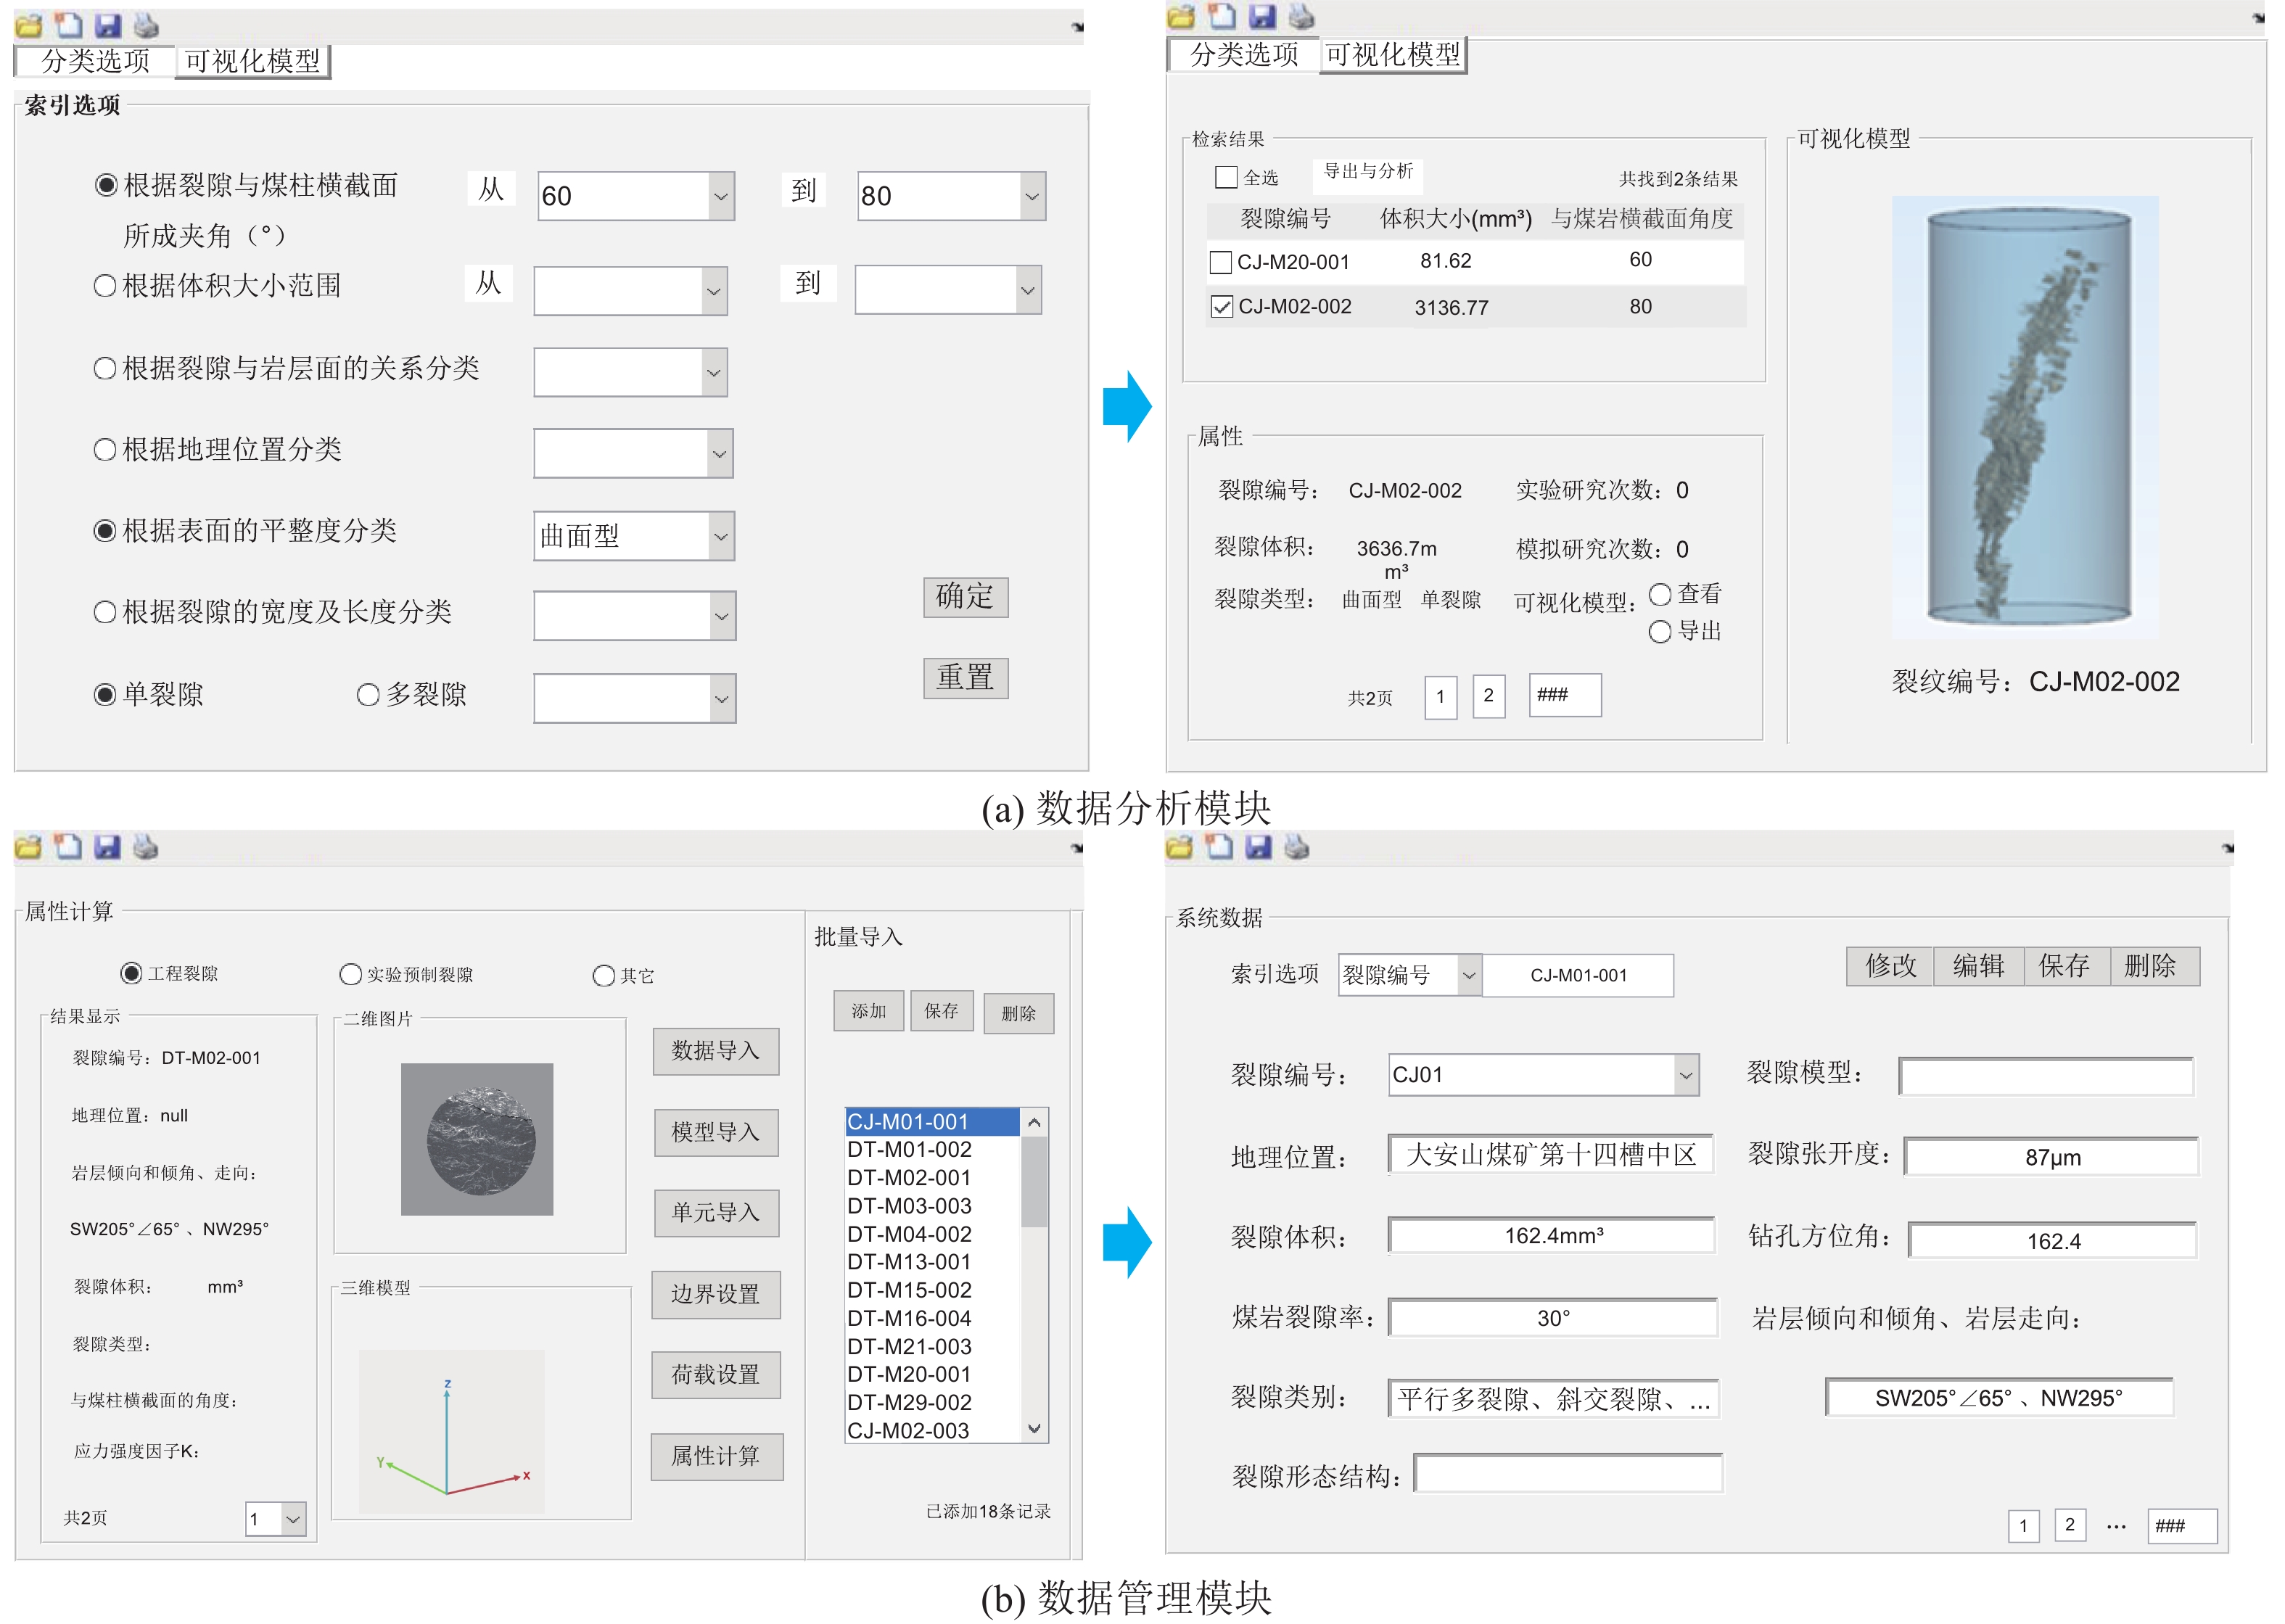Screen dimensions: 2285x1624
Task: Select DT-M13-001 in the batch import list
Action: coord(909,1262)
